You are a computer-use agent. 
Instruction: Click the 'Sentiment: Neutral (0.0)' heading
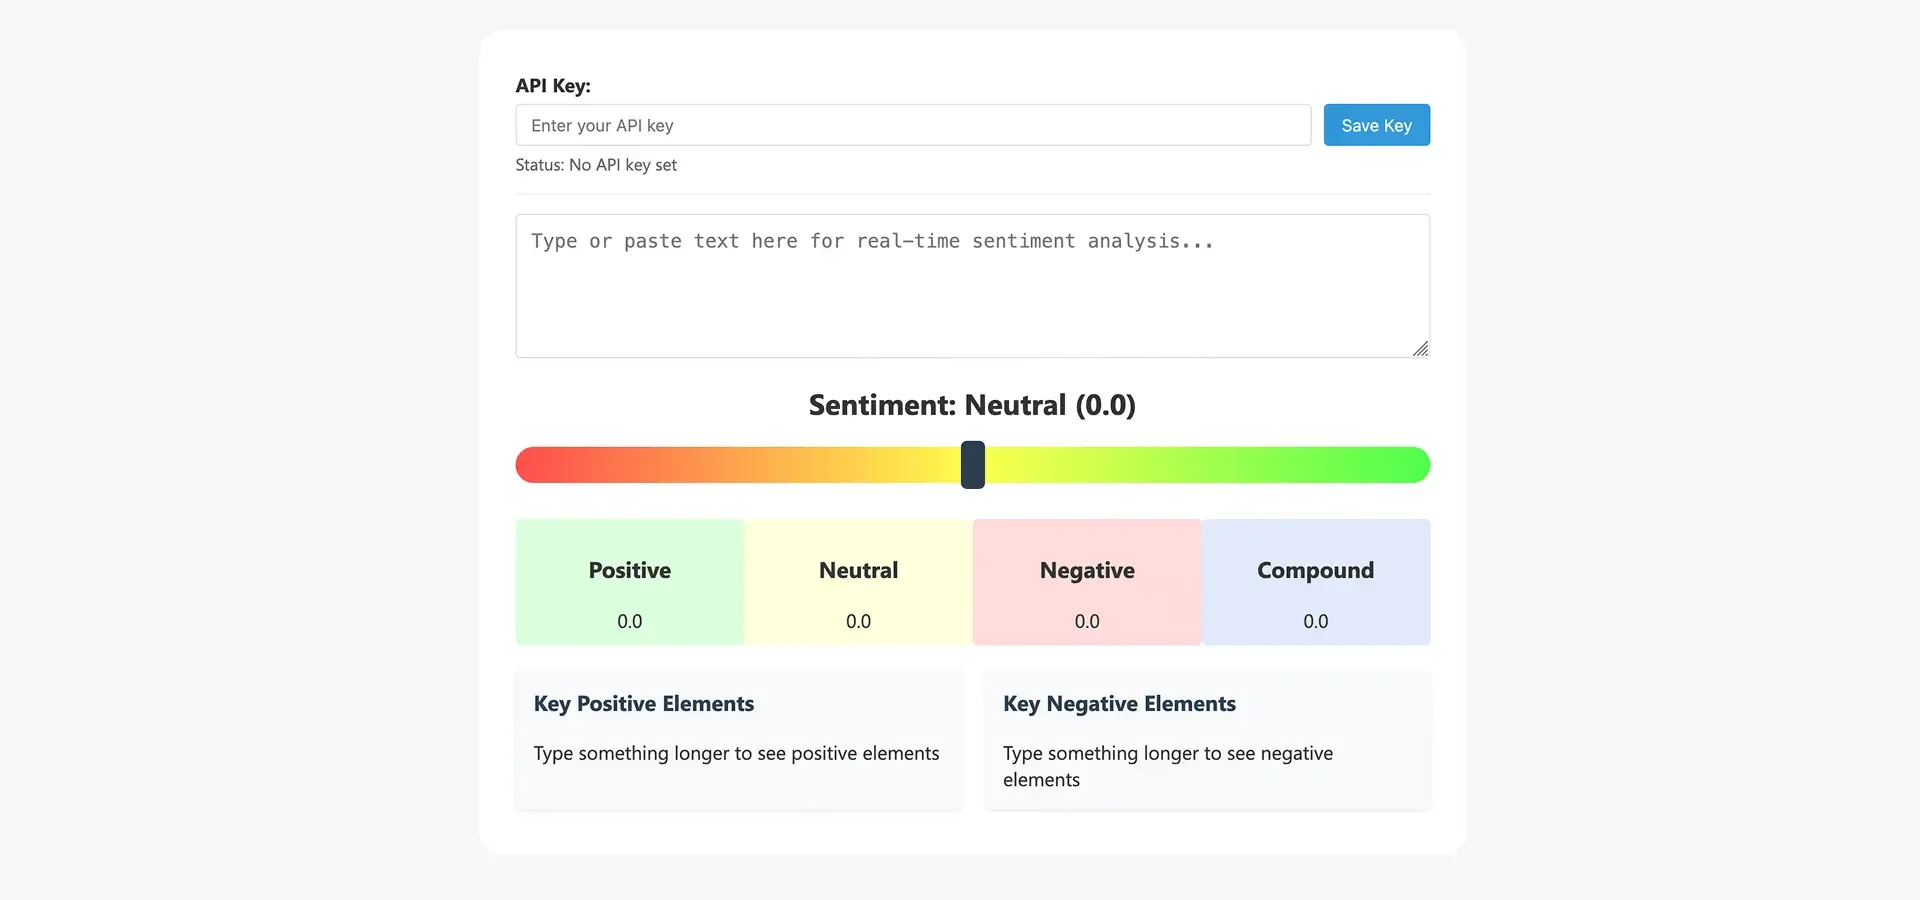point(972,405)
